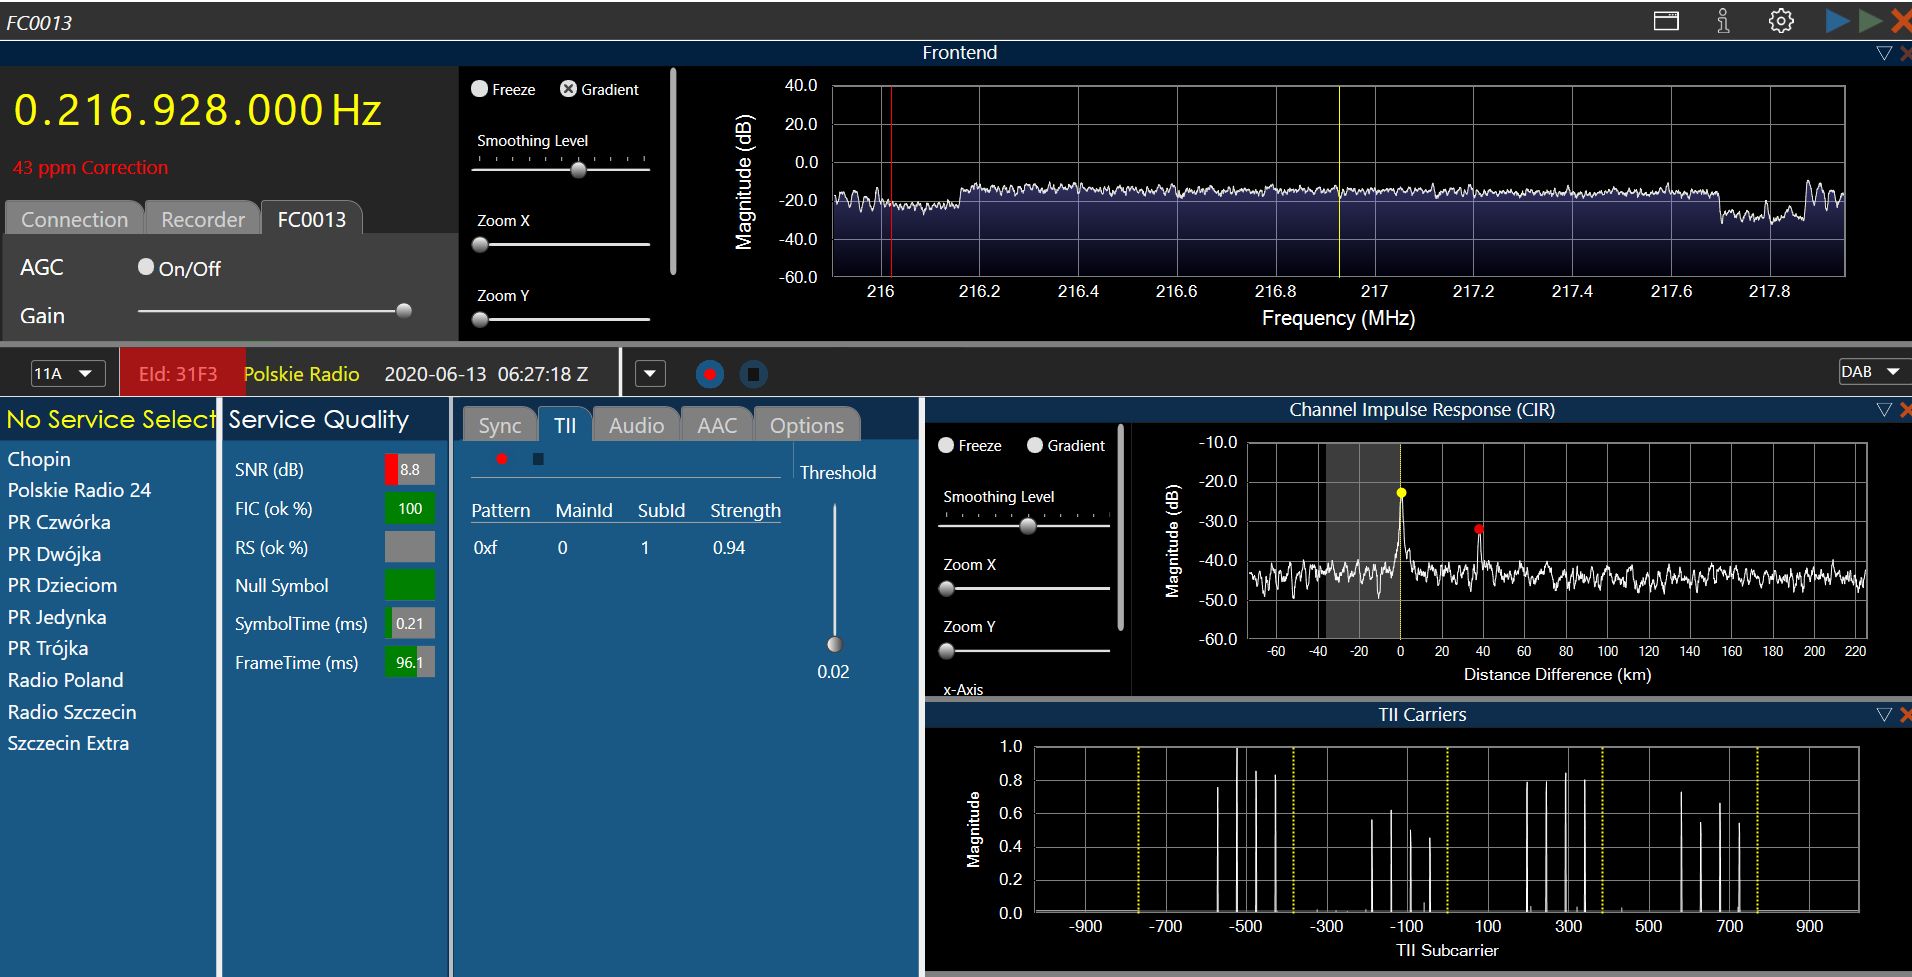Start recording with the red record button

709,374
